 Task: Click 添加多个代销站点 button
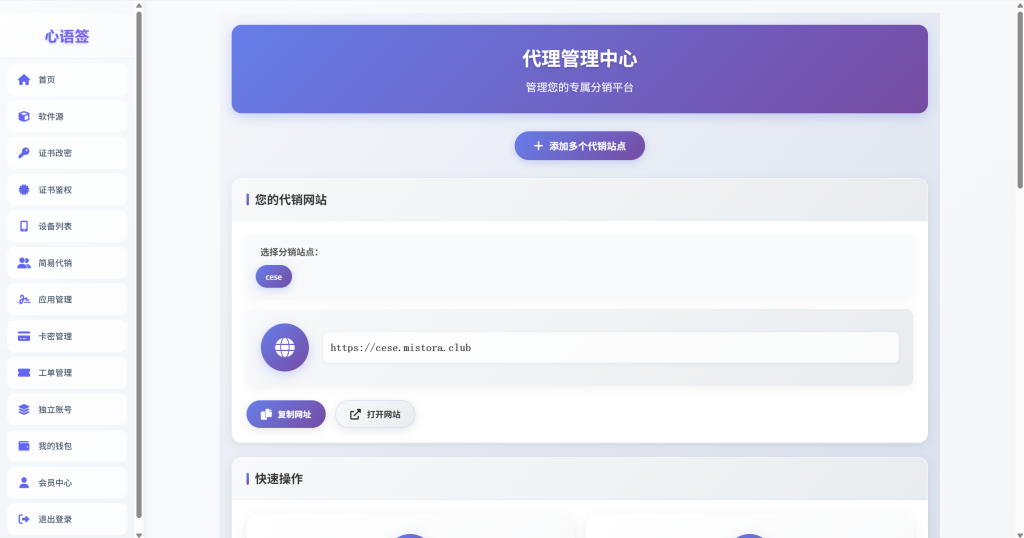(x=580, y=146)
